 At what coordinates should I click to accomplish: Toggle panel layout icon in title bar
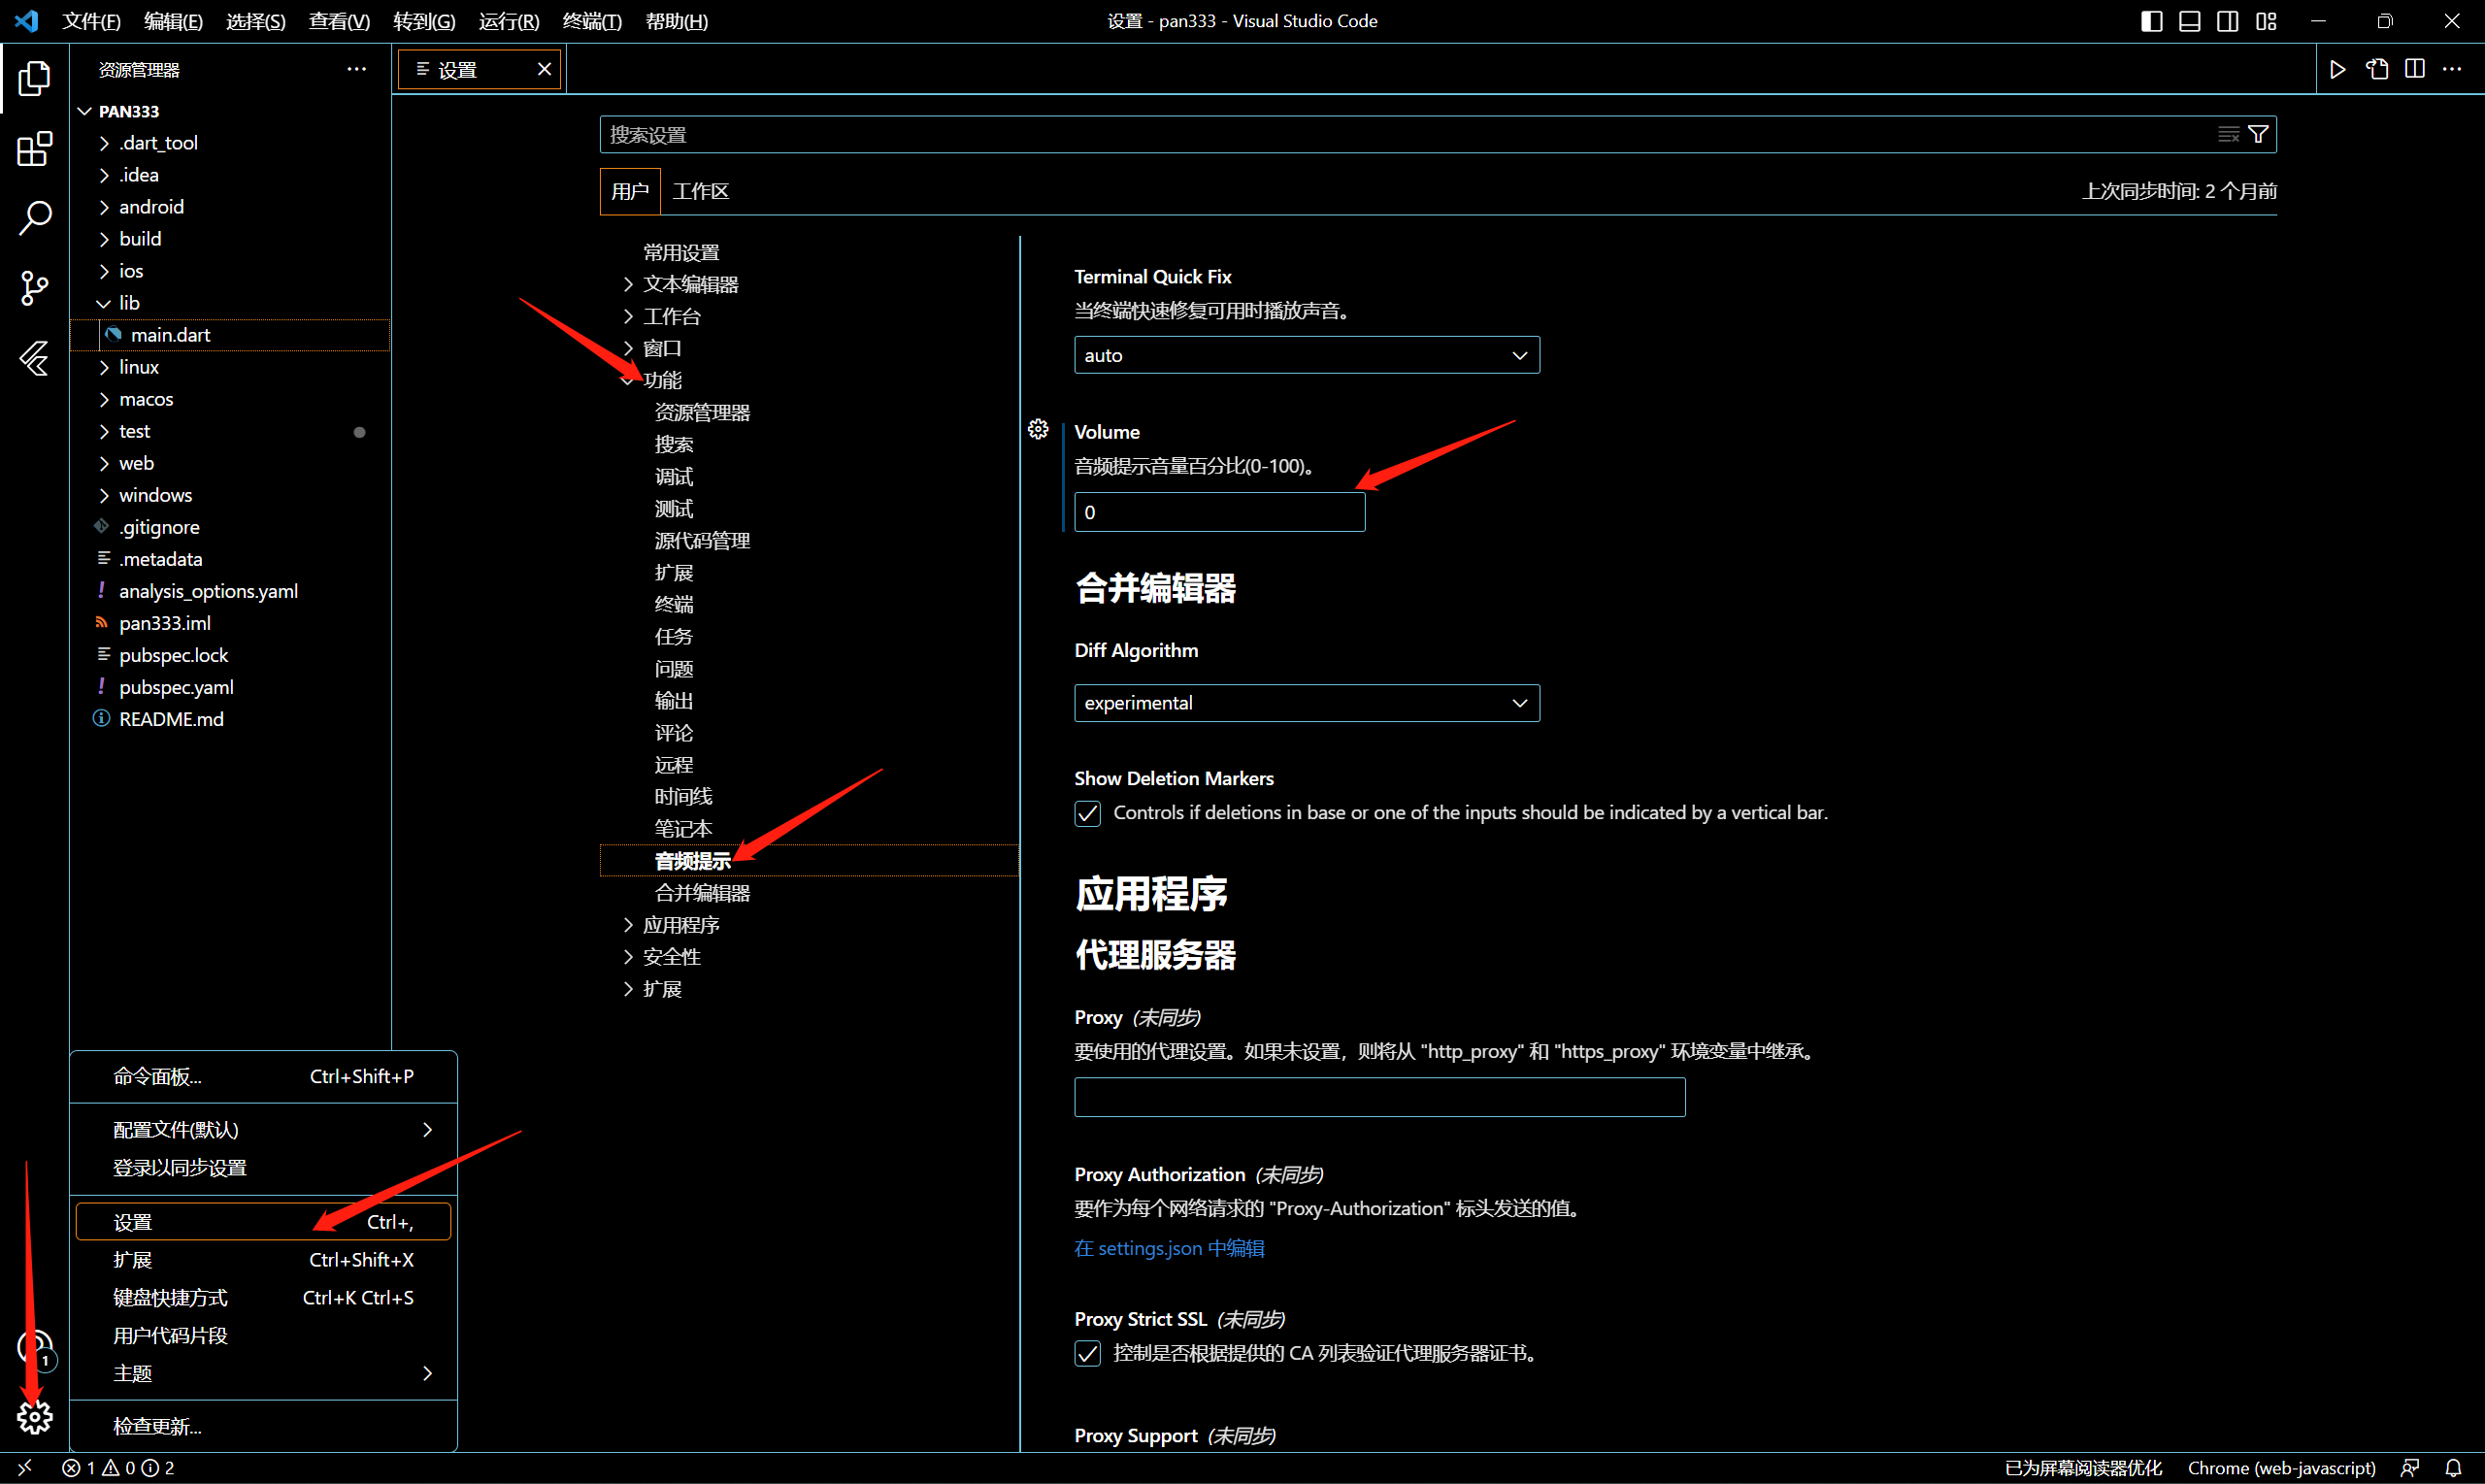pos(2189,21)
